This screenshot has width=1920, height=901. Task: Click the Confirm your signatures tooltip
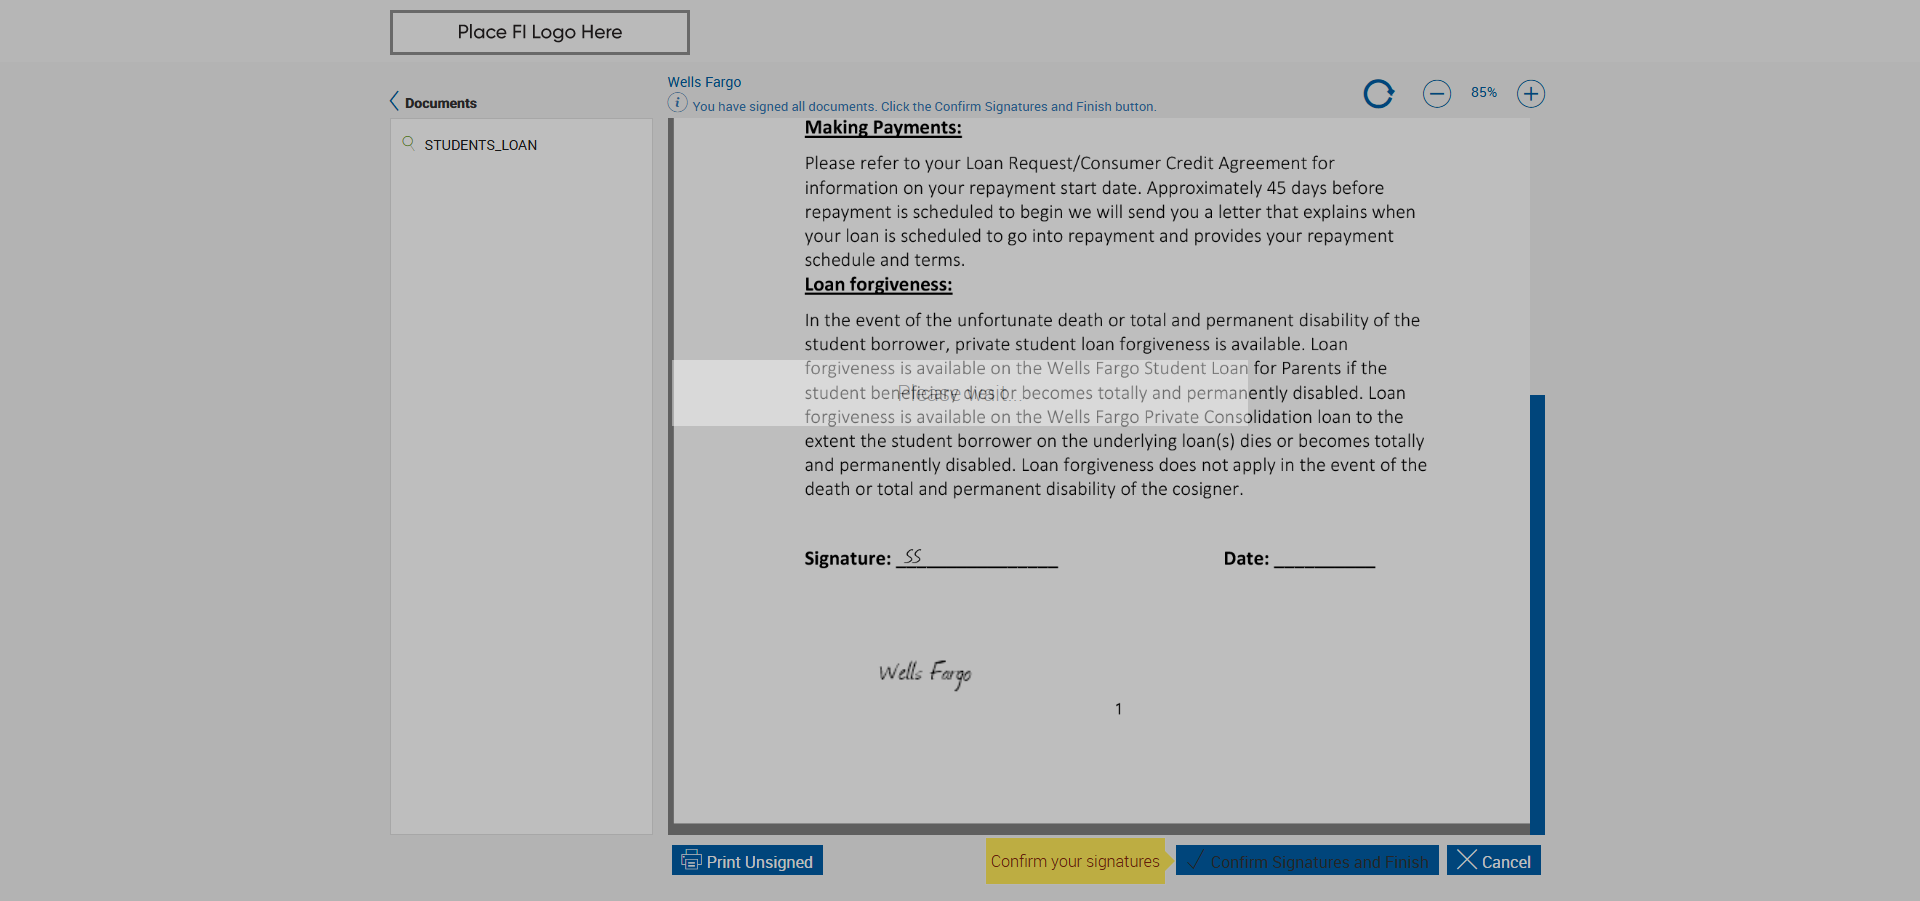pyautogui.click(x=1075, y=861)
